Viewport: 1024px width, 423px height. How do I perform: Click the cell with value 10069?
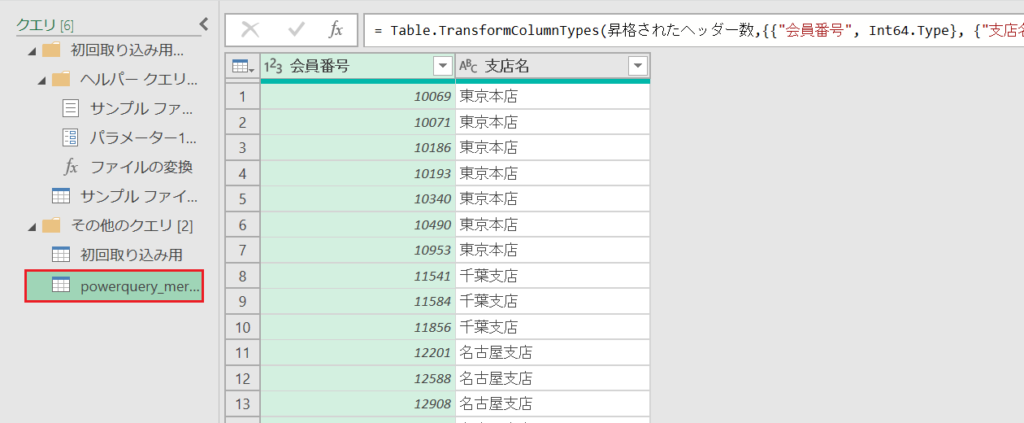(358, 97)
